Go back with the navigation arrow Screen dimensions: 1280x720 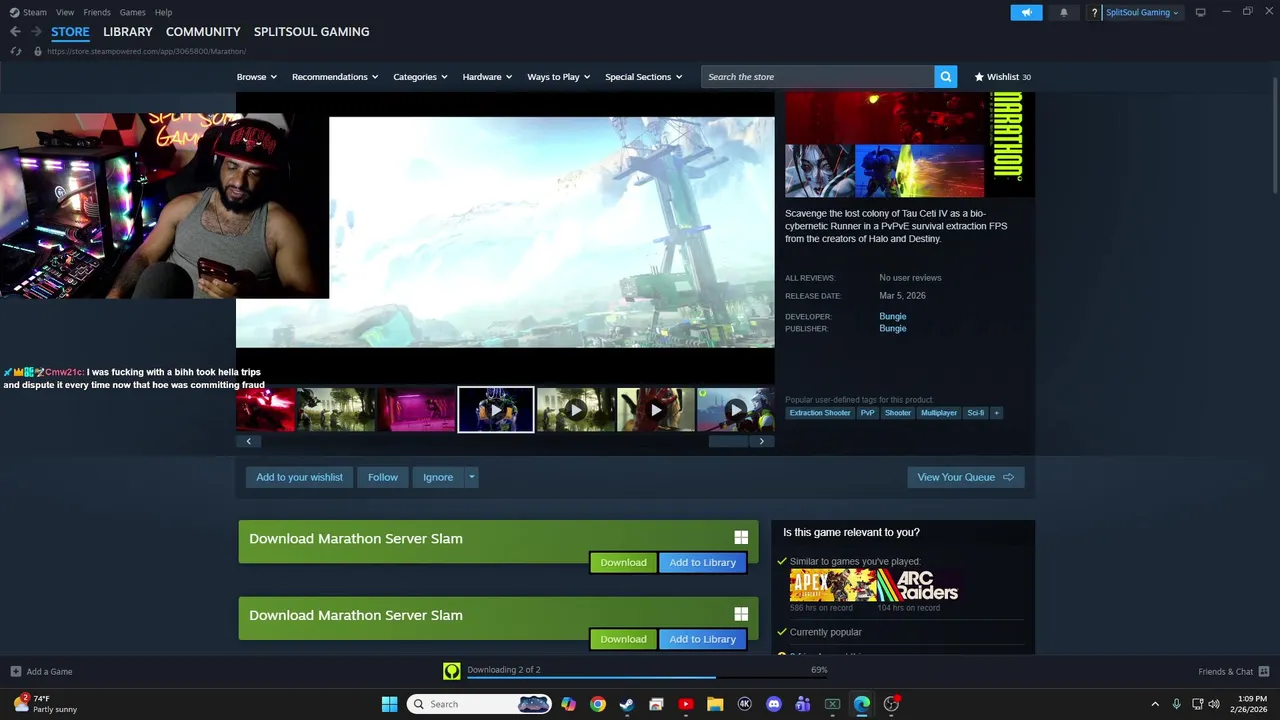15,32
